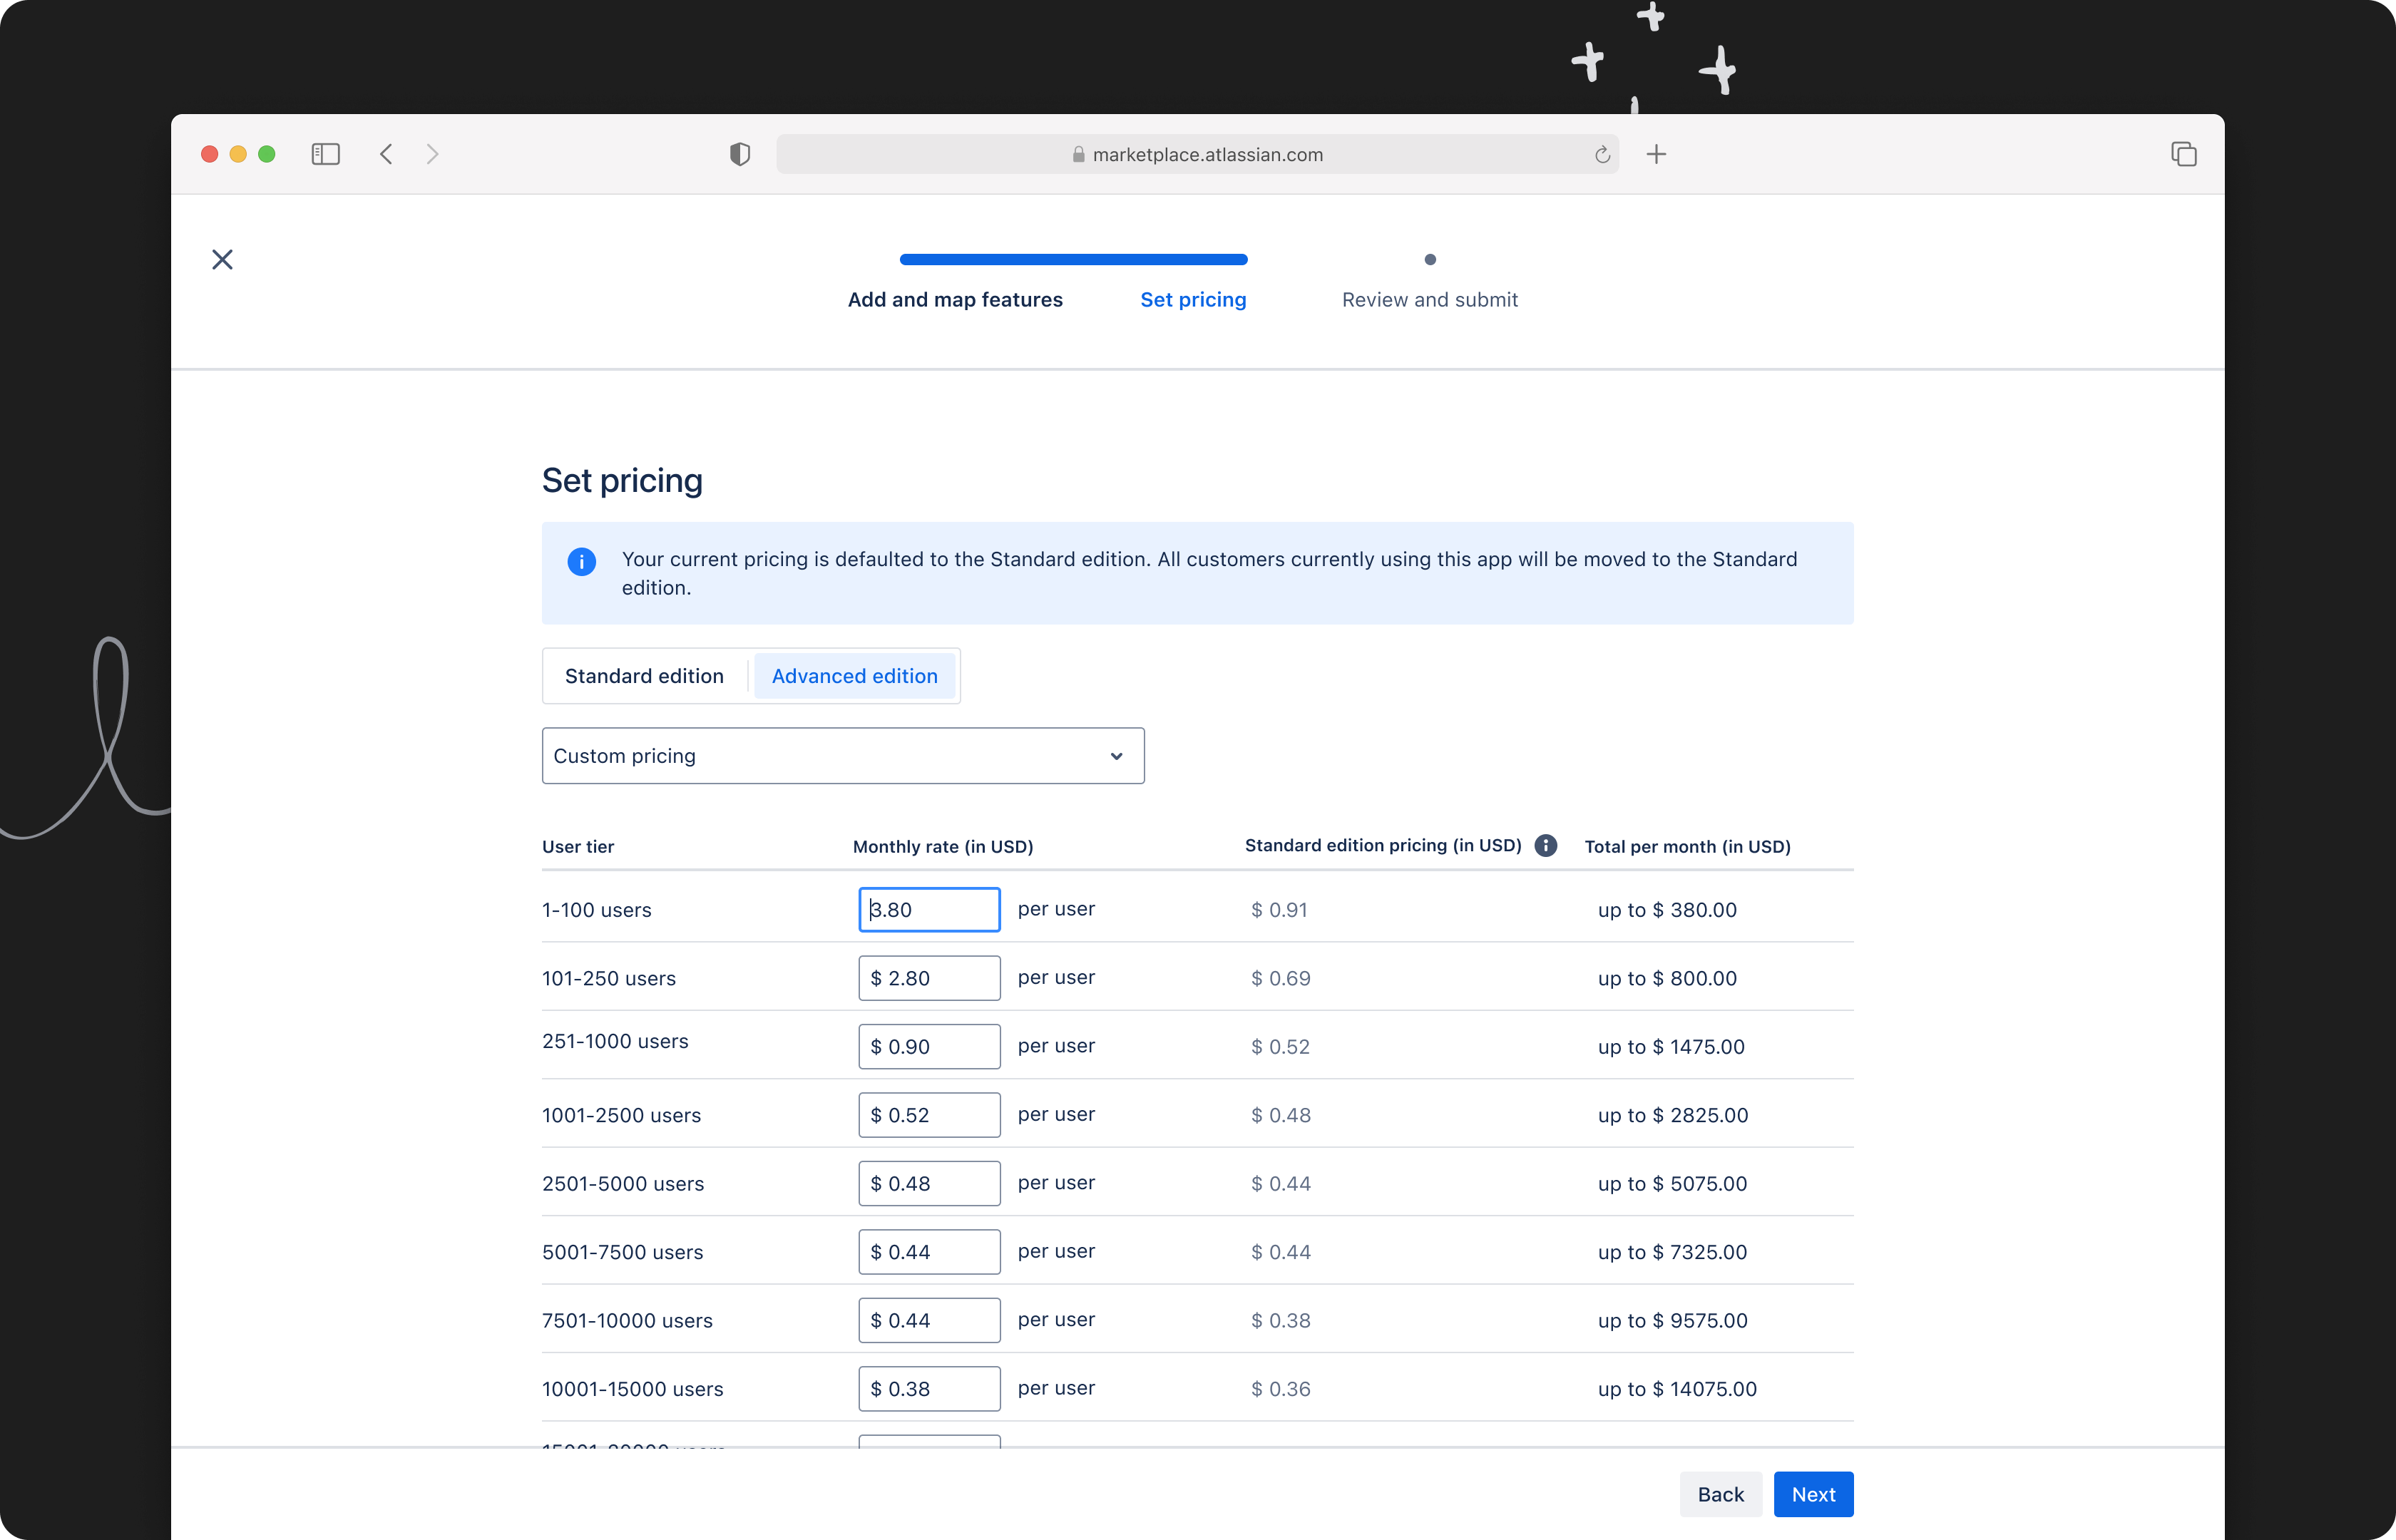The height and width of the screenshot is (1540, 2396).
Task: Click the 101-250 users tier label
Action: (x=609, y=979)
